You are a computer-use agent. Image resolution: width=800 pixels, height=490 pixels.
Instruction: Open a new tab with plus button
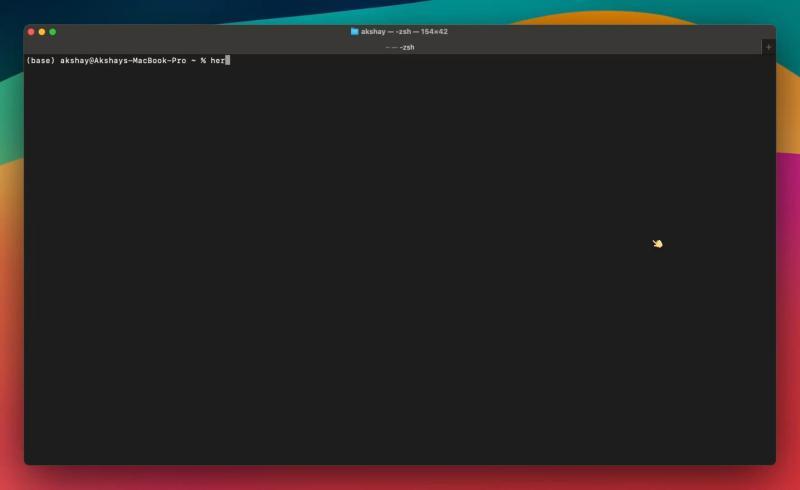tap(768, 47)
